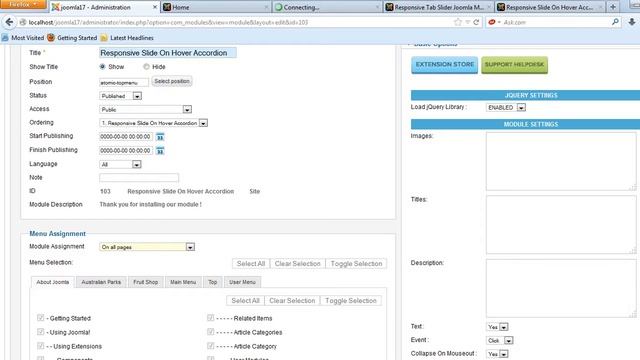Click the Titles text area
This screenshot has height=360, width=640.
click(561, 224)
